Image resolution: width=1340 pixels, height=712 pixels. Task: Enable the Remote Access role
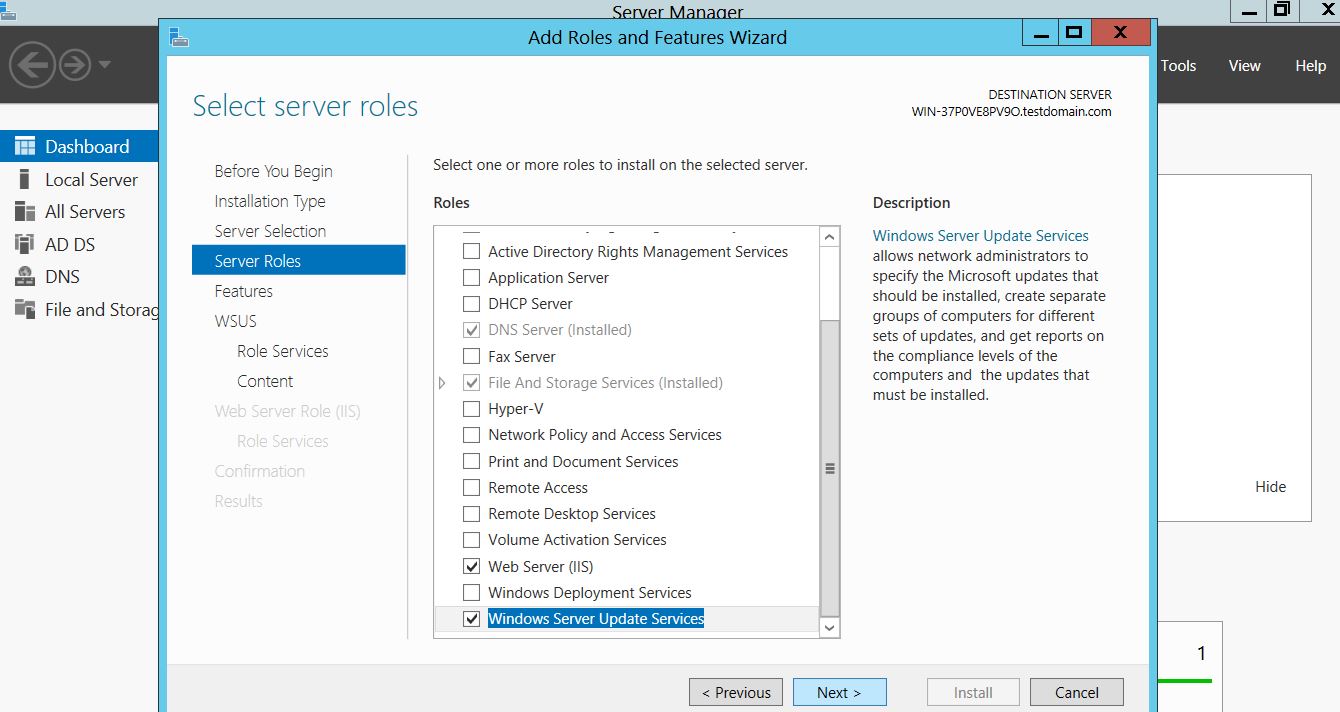tap(472, 488)
